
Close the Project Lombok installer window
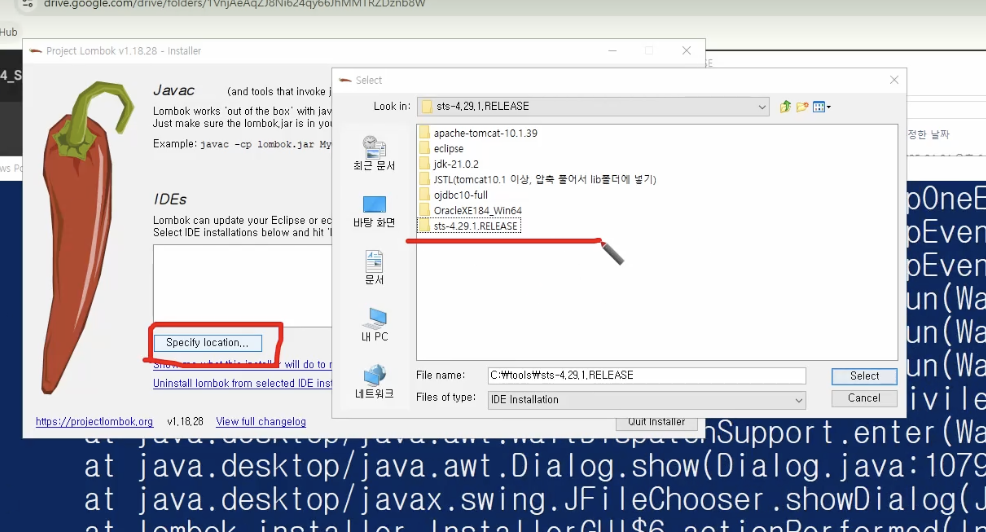pos(686,51)
